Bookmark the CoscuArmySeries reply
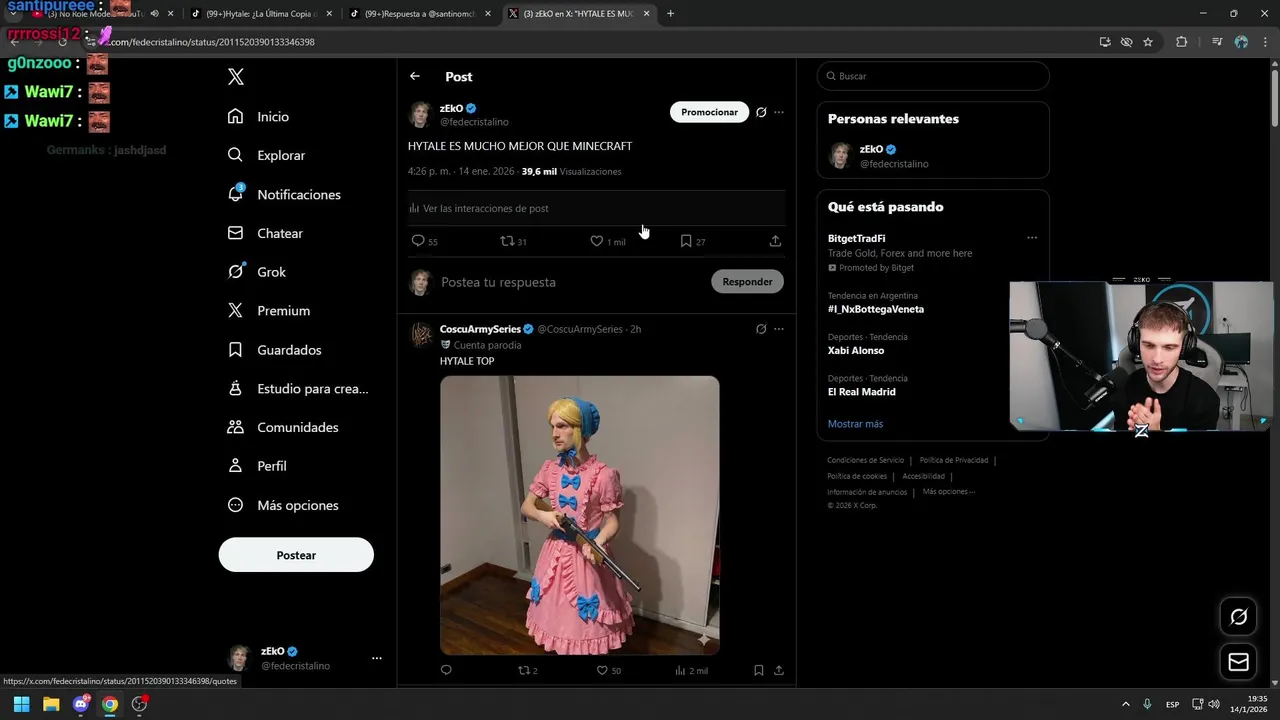The width and height of the screenshot is (1280, 720). click(759, 670)
